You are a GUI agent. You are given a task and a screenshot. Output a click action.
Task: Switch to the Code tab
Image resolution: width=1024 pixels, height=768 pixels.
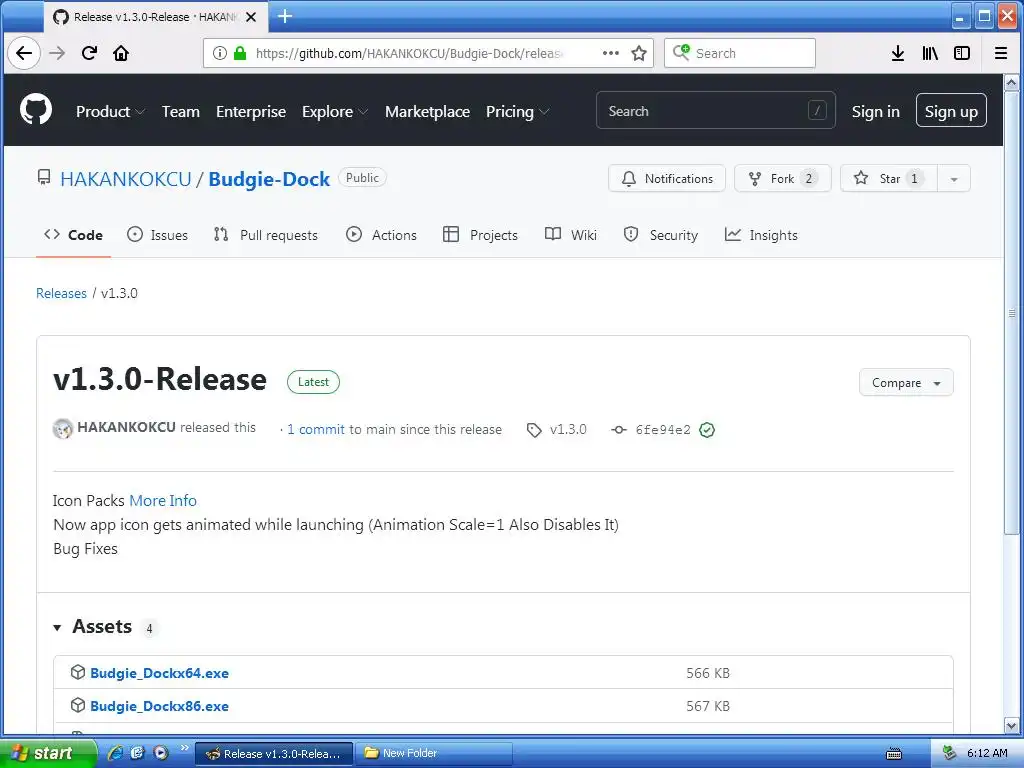pyautogui.click(x=73, y=235)
